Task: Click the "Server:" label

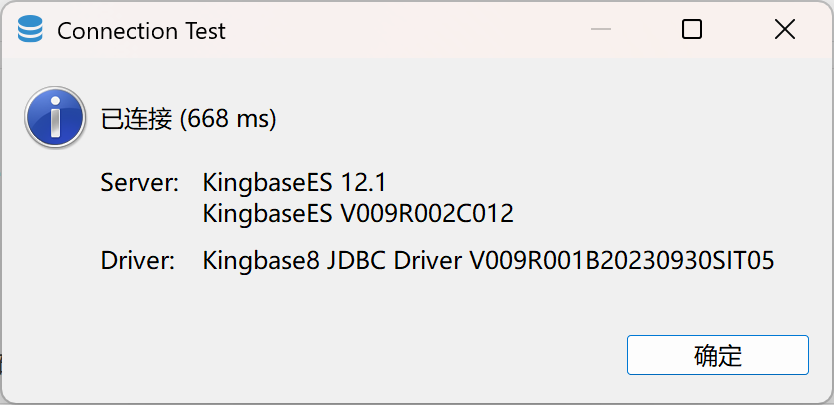Action: (x=140, y=183)
